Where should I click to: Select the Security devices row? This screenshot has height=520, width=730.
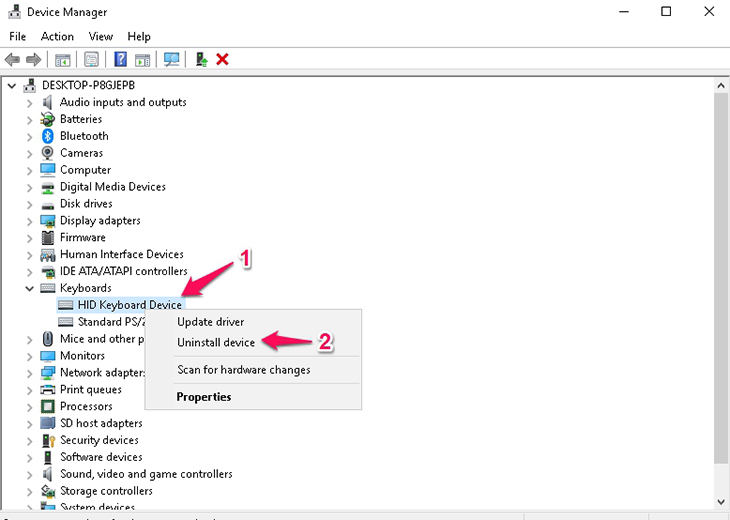90,440
